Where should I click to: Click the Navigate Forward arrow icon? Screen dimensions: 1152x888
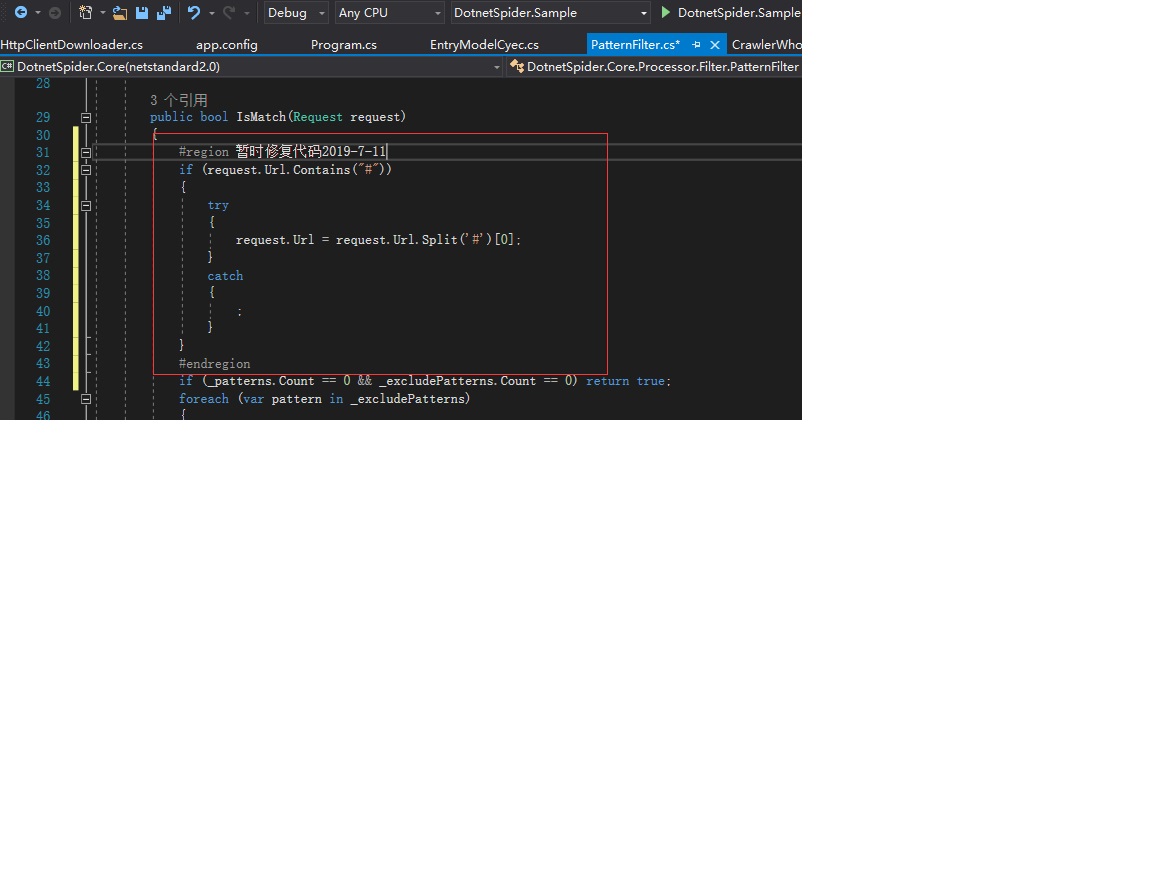pyautogui.click(x=54, y=12)
